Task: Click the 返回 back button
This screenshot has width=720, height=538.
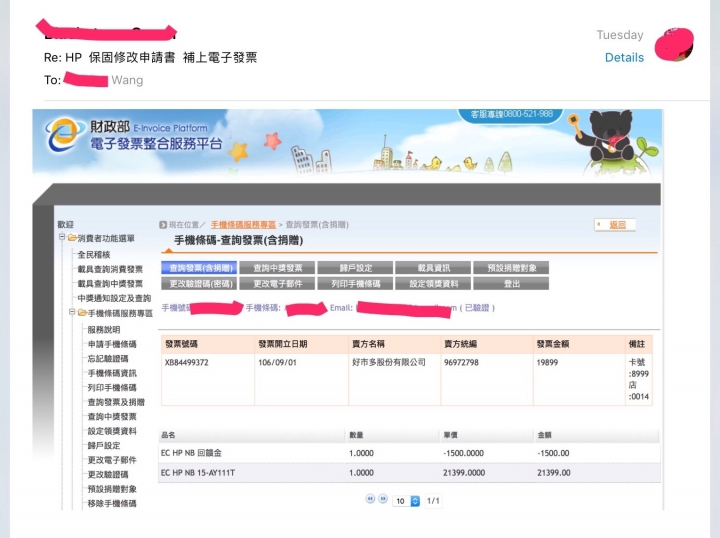Action: 615,224
